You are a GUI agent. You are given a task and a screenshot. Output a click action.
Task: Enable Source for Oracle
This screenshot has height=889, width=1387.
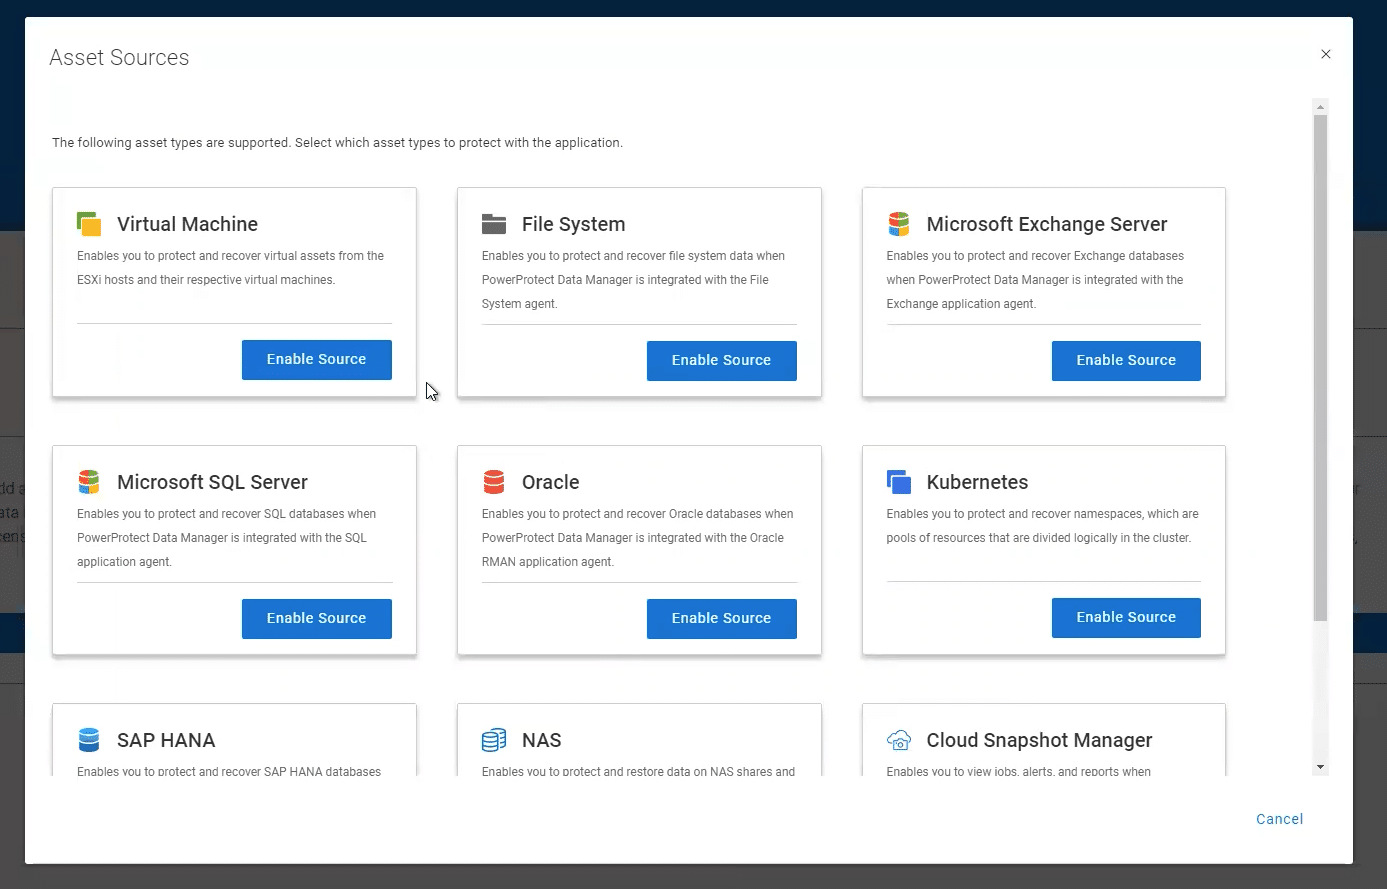[722, 619]
